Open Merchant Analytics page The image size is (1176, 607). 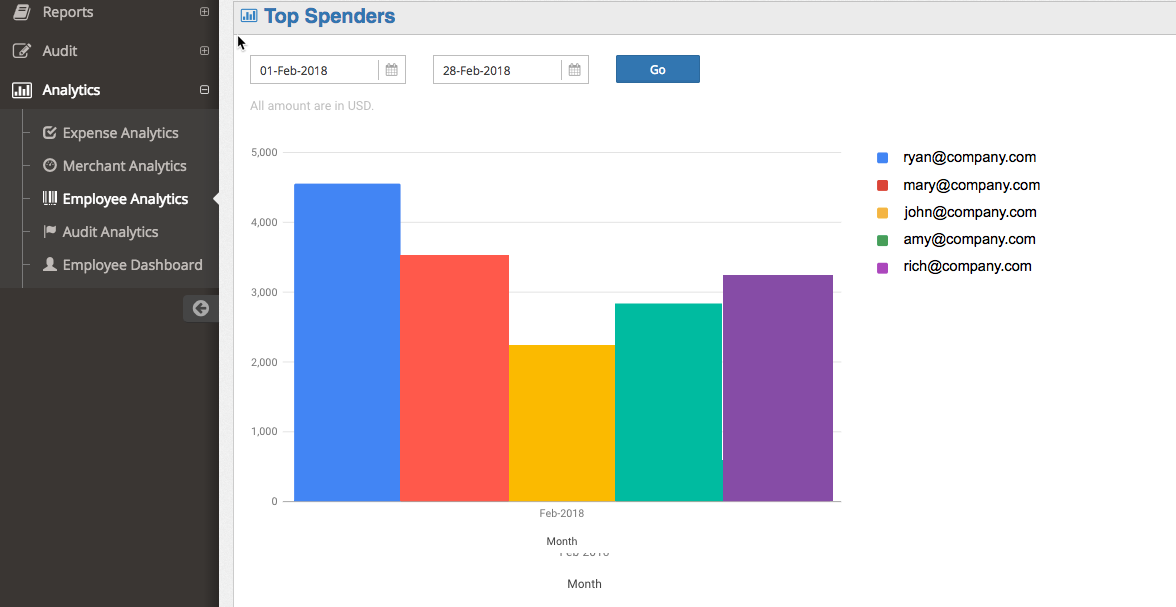(x=124, y=166)
